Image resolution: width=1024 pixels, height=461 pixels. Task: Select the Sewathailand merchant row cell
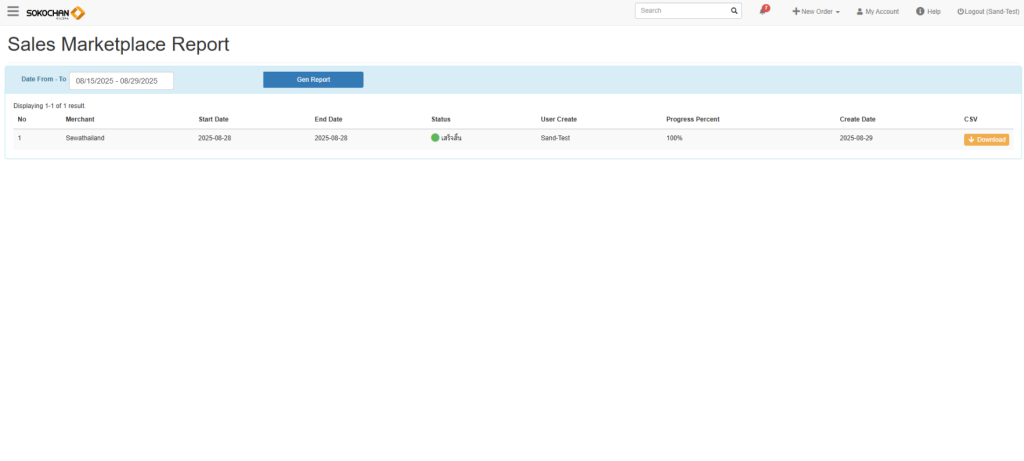pyautogui.click(x=85, y=138)
